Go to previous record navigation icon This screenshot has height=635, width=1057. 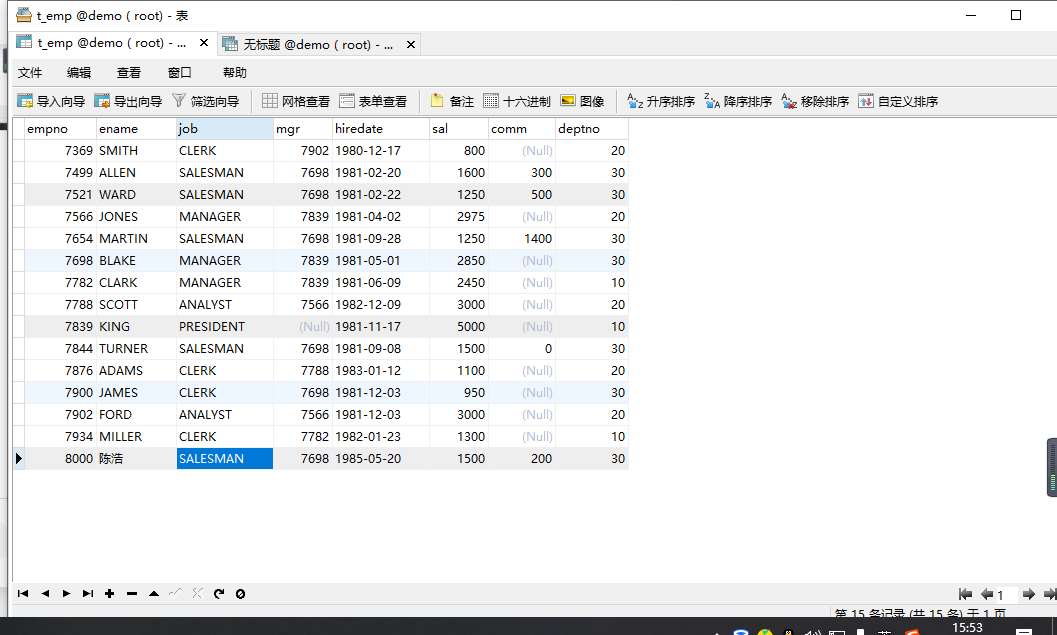pos(44,593)
